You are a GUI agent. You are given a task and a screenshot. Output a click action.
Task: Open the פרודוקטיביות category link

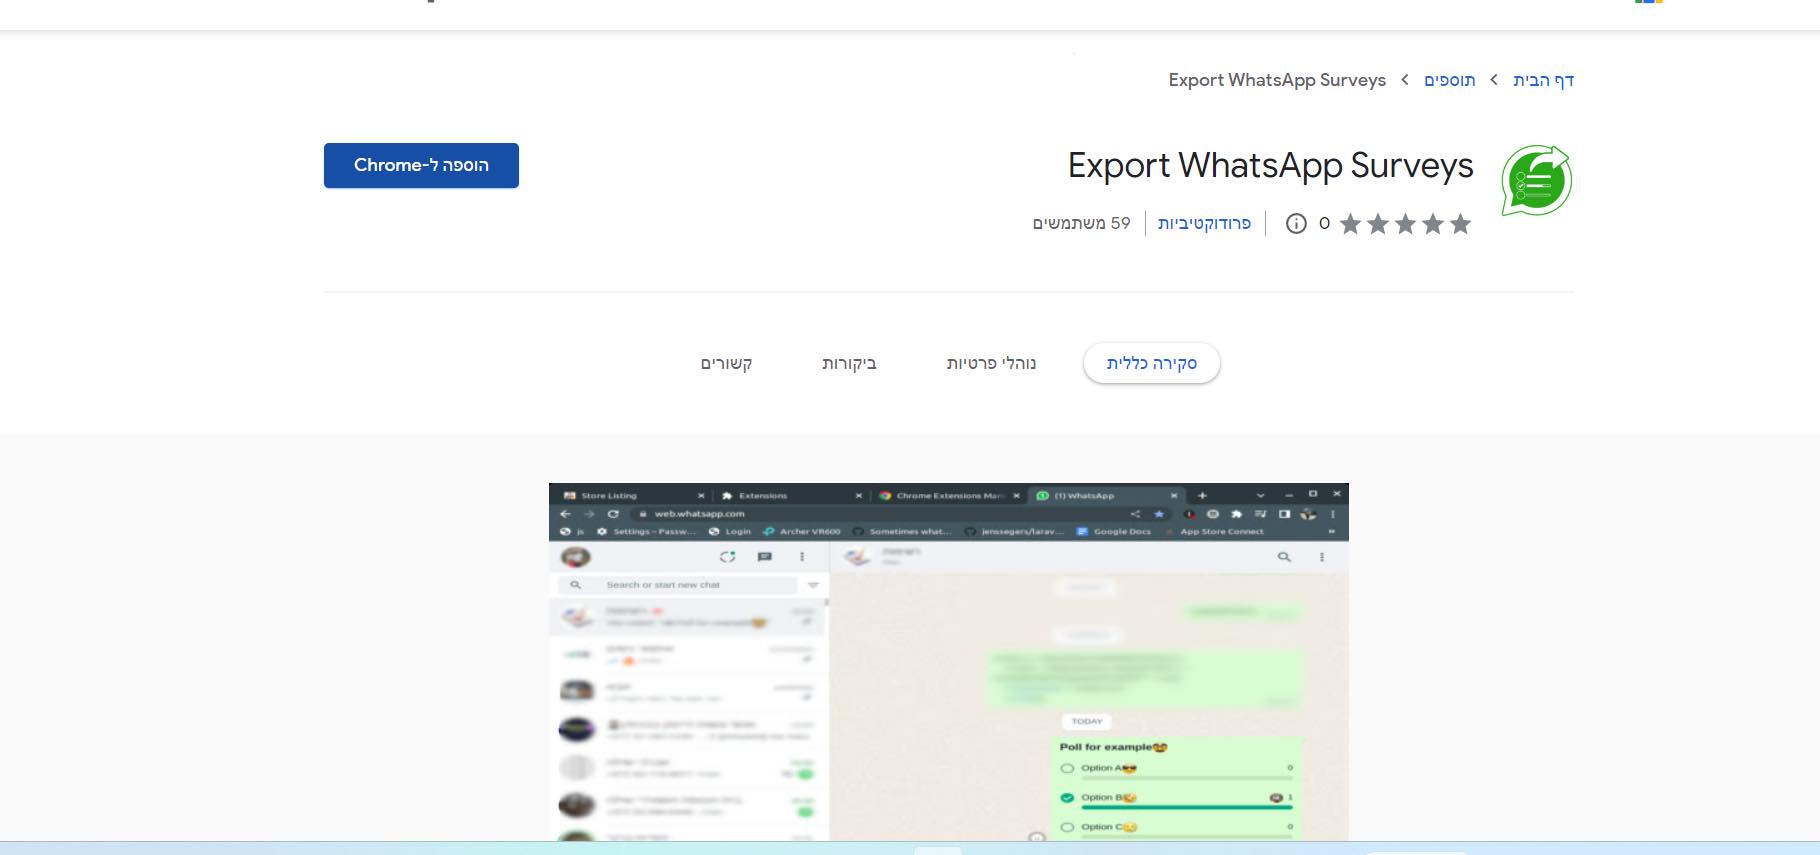point(1204,223)
